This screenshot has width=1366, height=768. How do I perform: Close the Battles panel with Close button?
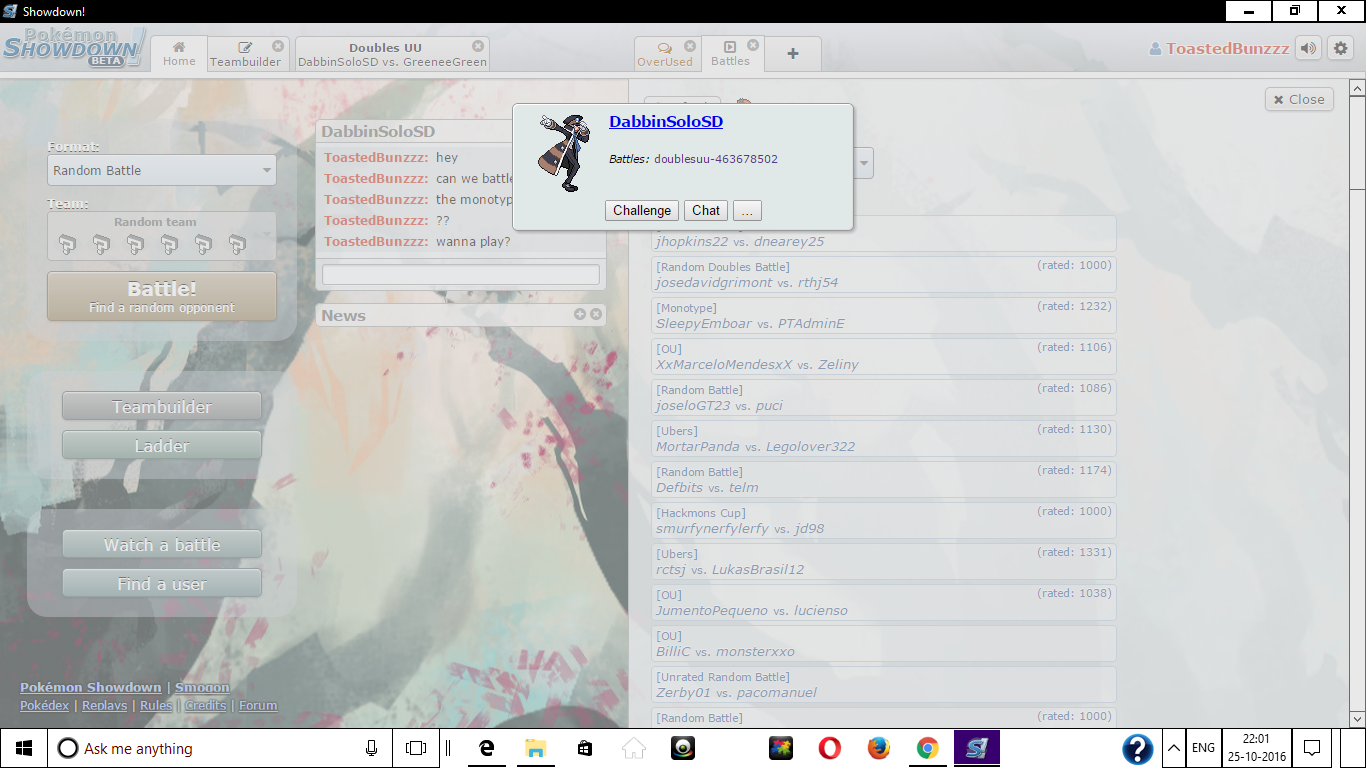(x=1299, y=99)
